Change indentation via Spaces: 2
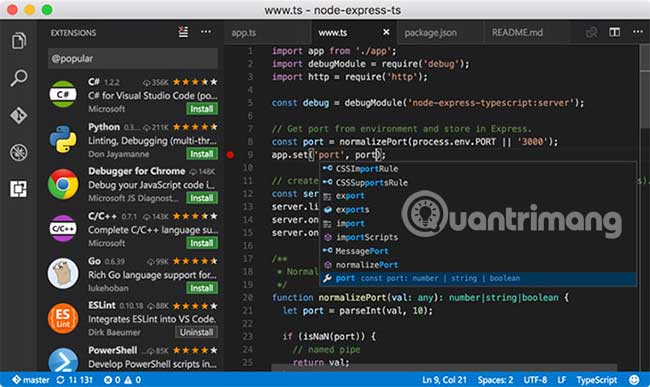This screenshot has width=650, height=387. pos(495,380)
